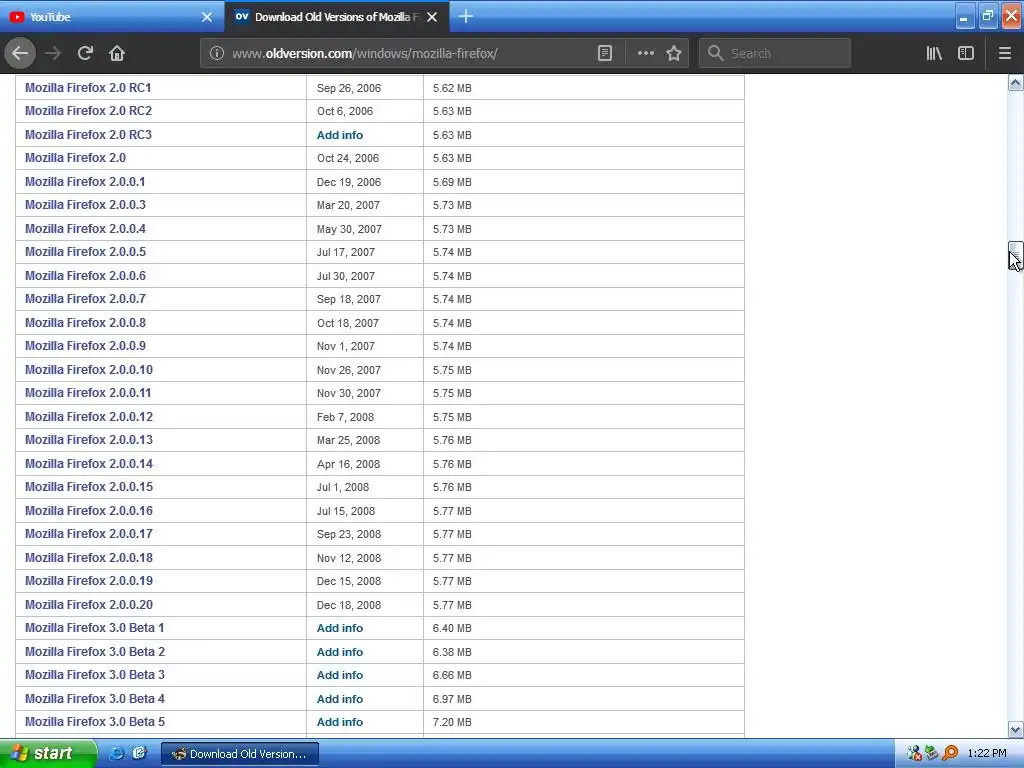Close the Download Old Versions tab

click(432, 17)
